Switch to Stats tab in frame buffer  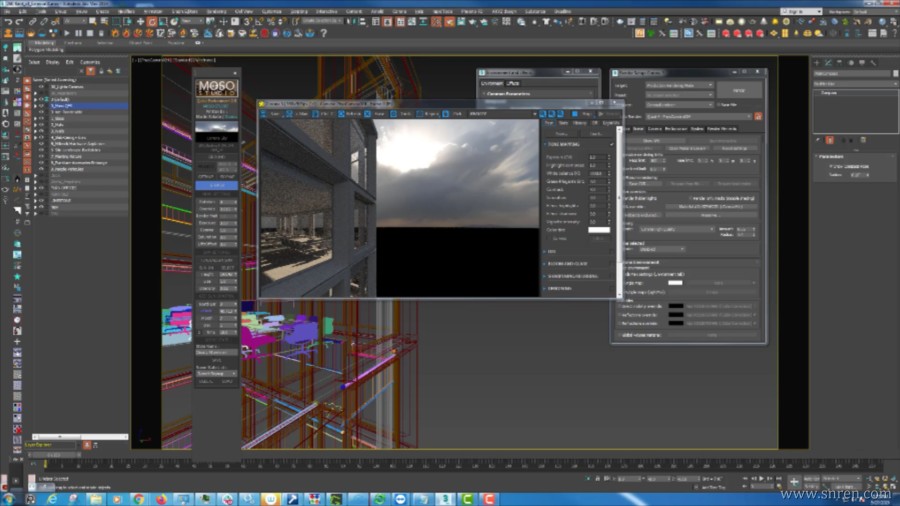click(x=563, y=123)
